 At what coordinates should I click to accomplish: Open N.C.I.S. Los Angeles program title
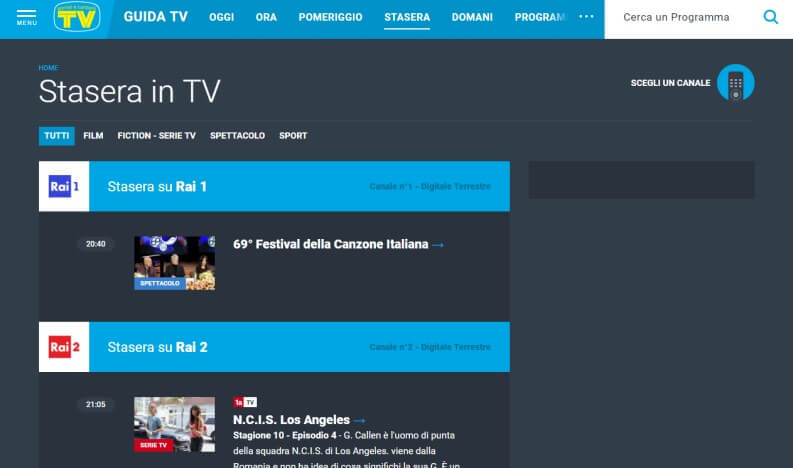(x=291, y=420)
